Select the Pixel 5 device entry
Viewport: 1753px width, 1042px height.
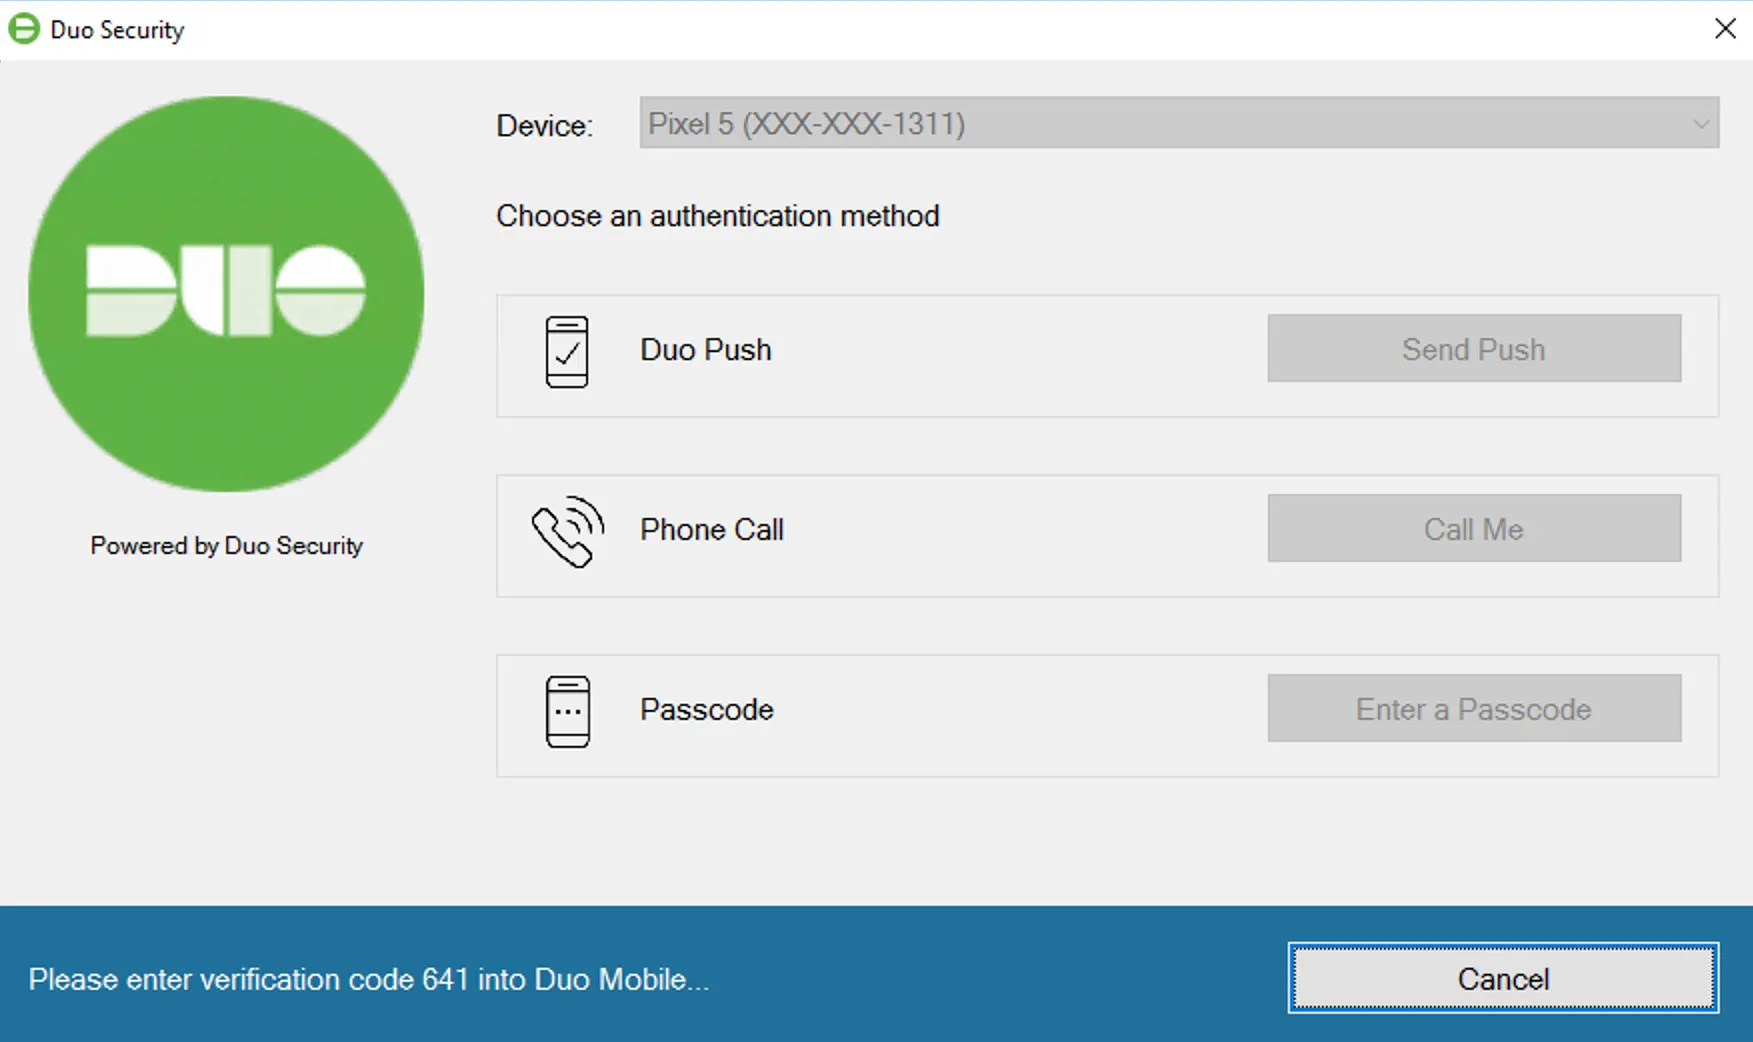pos(806,124)
